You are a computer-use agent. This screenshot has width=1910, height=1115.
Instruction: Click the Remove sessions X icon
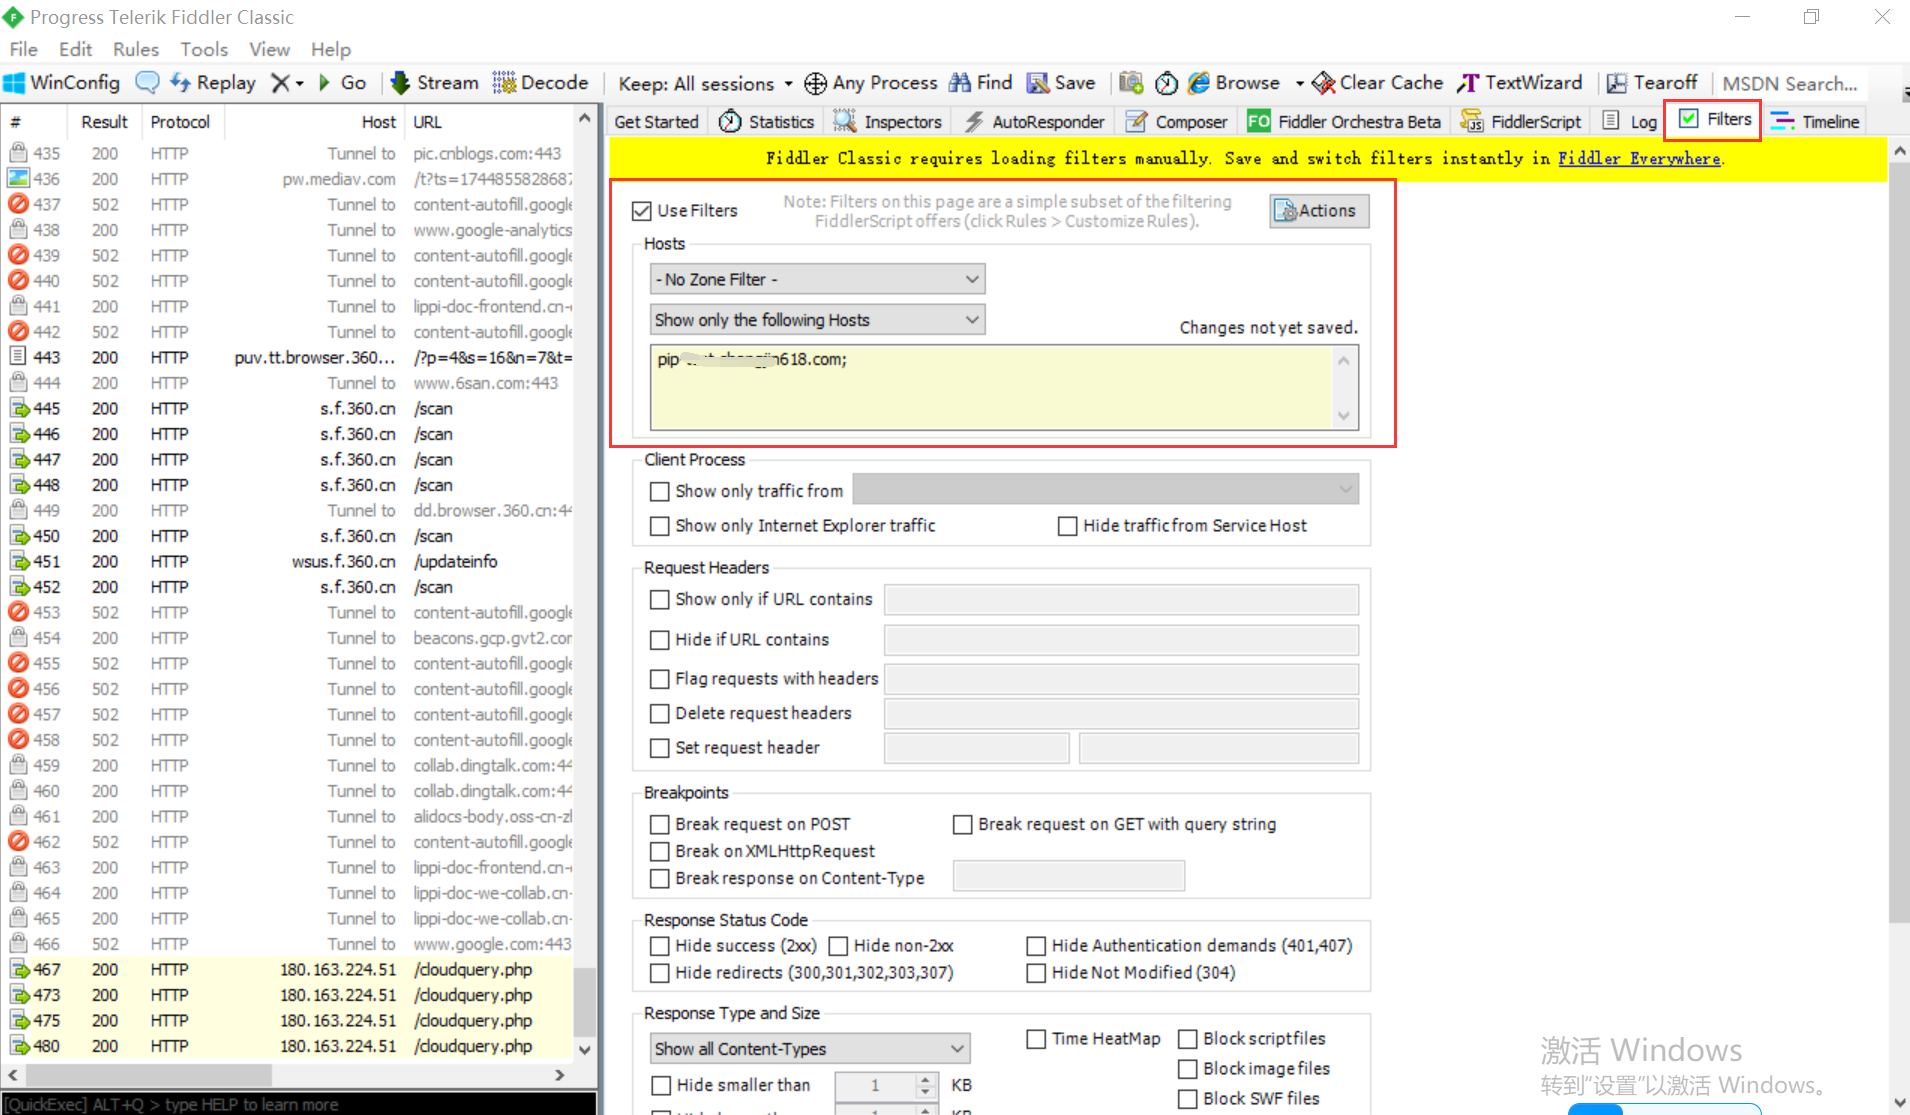[281, 83]
